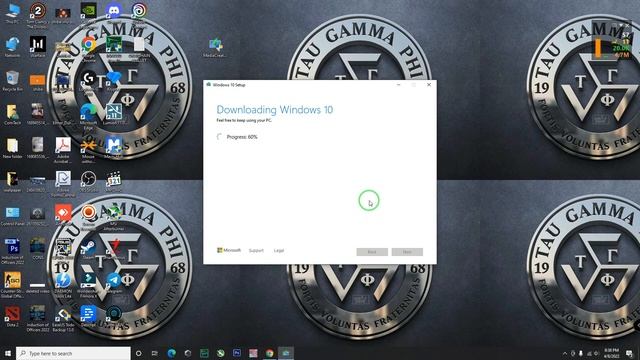Click the Type here to search box

tap(73, 353)
